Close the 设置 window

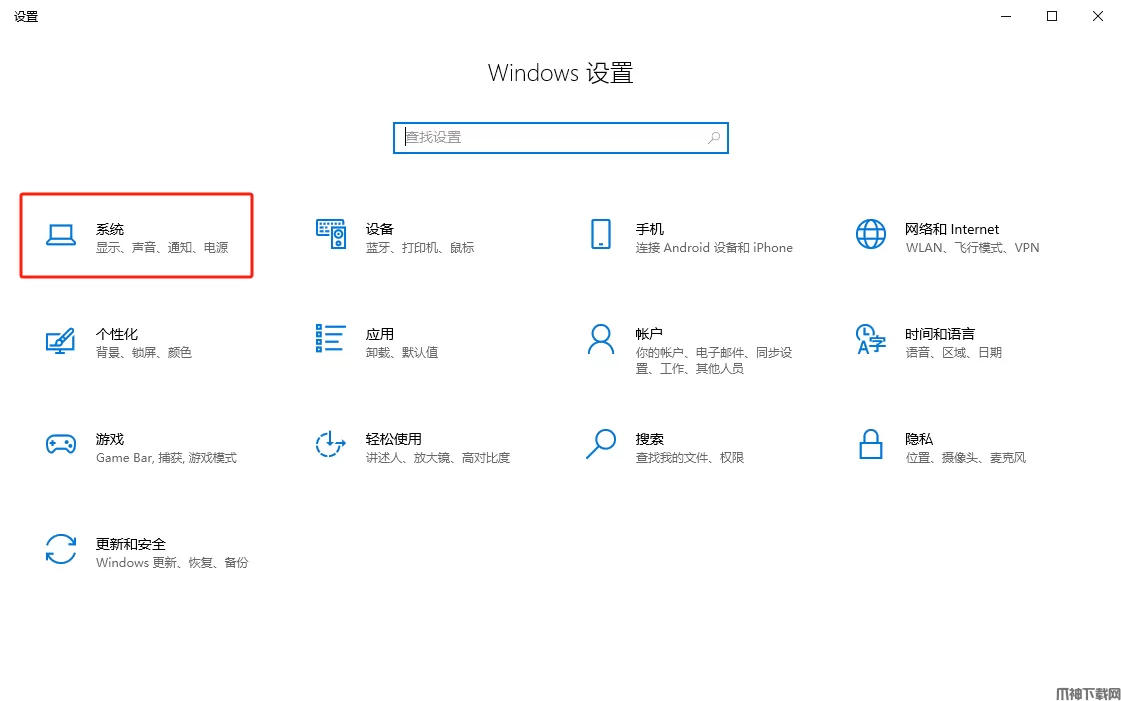point(1097,16)
